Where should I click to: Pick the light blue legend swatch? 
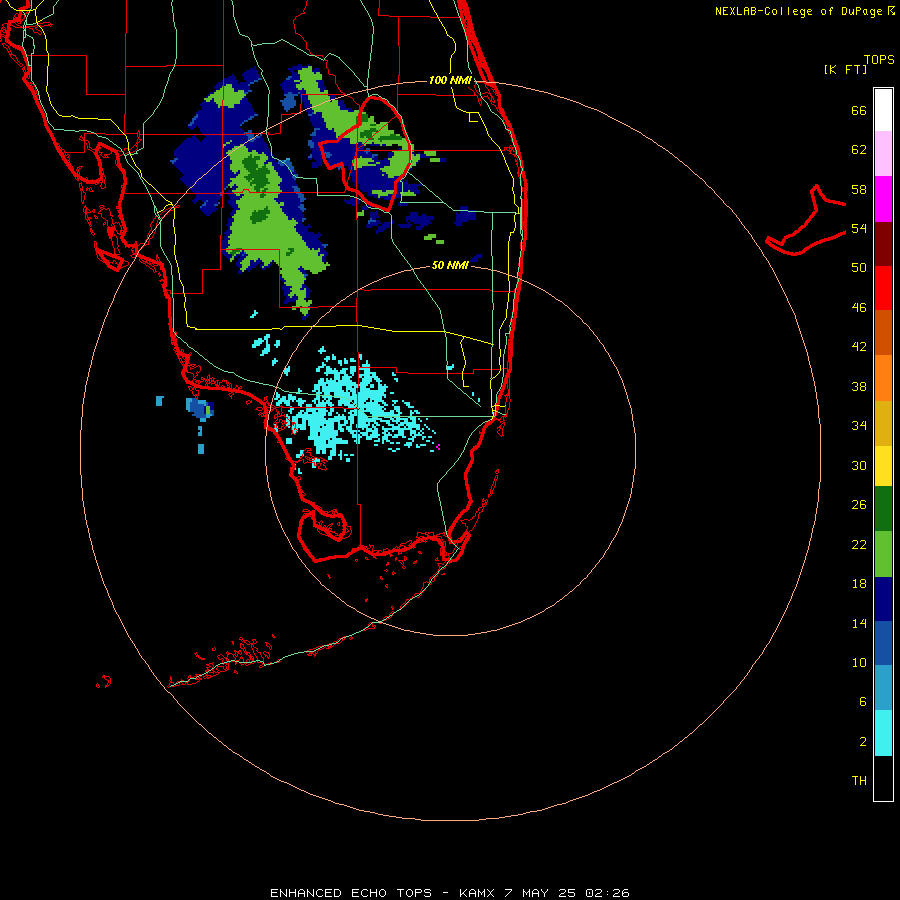tap(883, 688)
